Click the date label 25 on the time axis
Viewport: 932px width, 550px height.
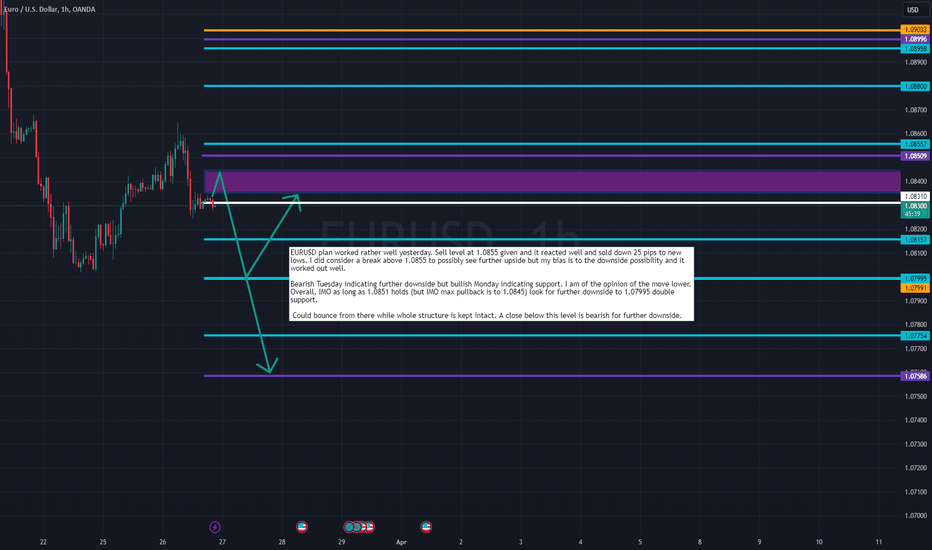(x=103, y=542)
